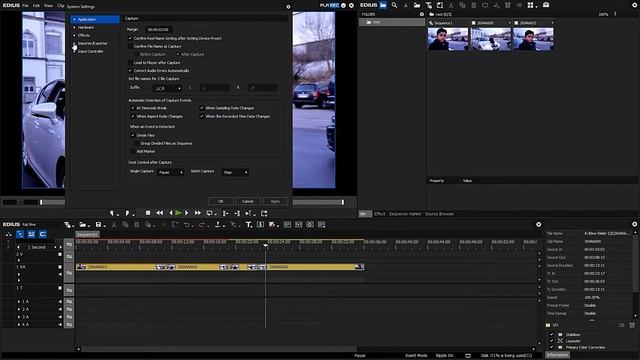Click the Folder tree toggle icon beside EDIUS in bin

click(383, 5)
